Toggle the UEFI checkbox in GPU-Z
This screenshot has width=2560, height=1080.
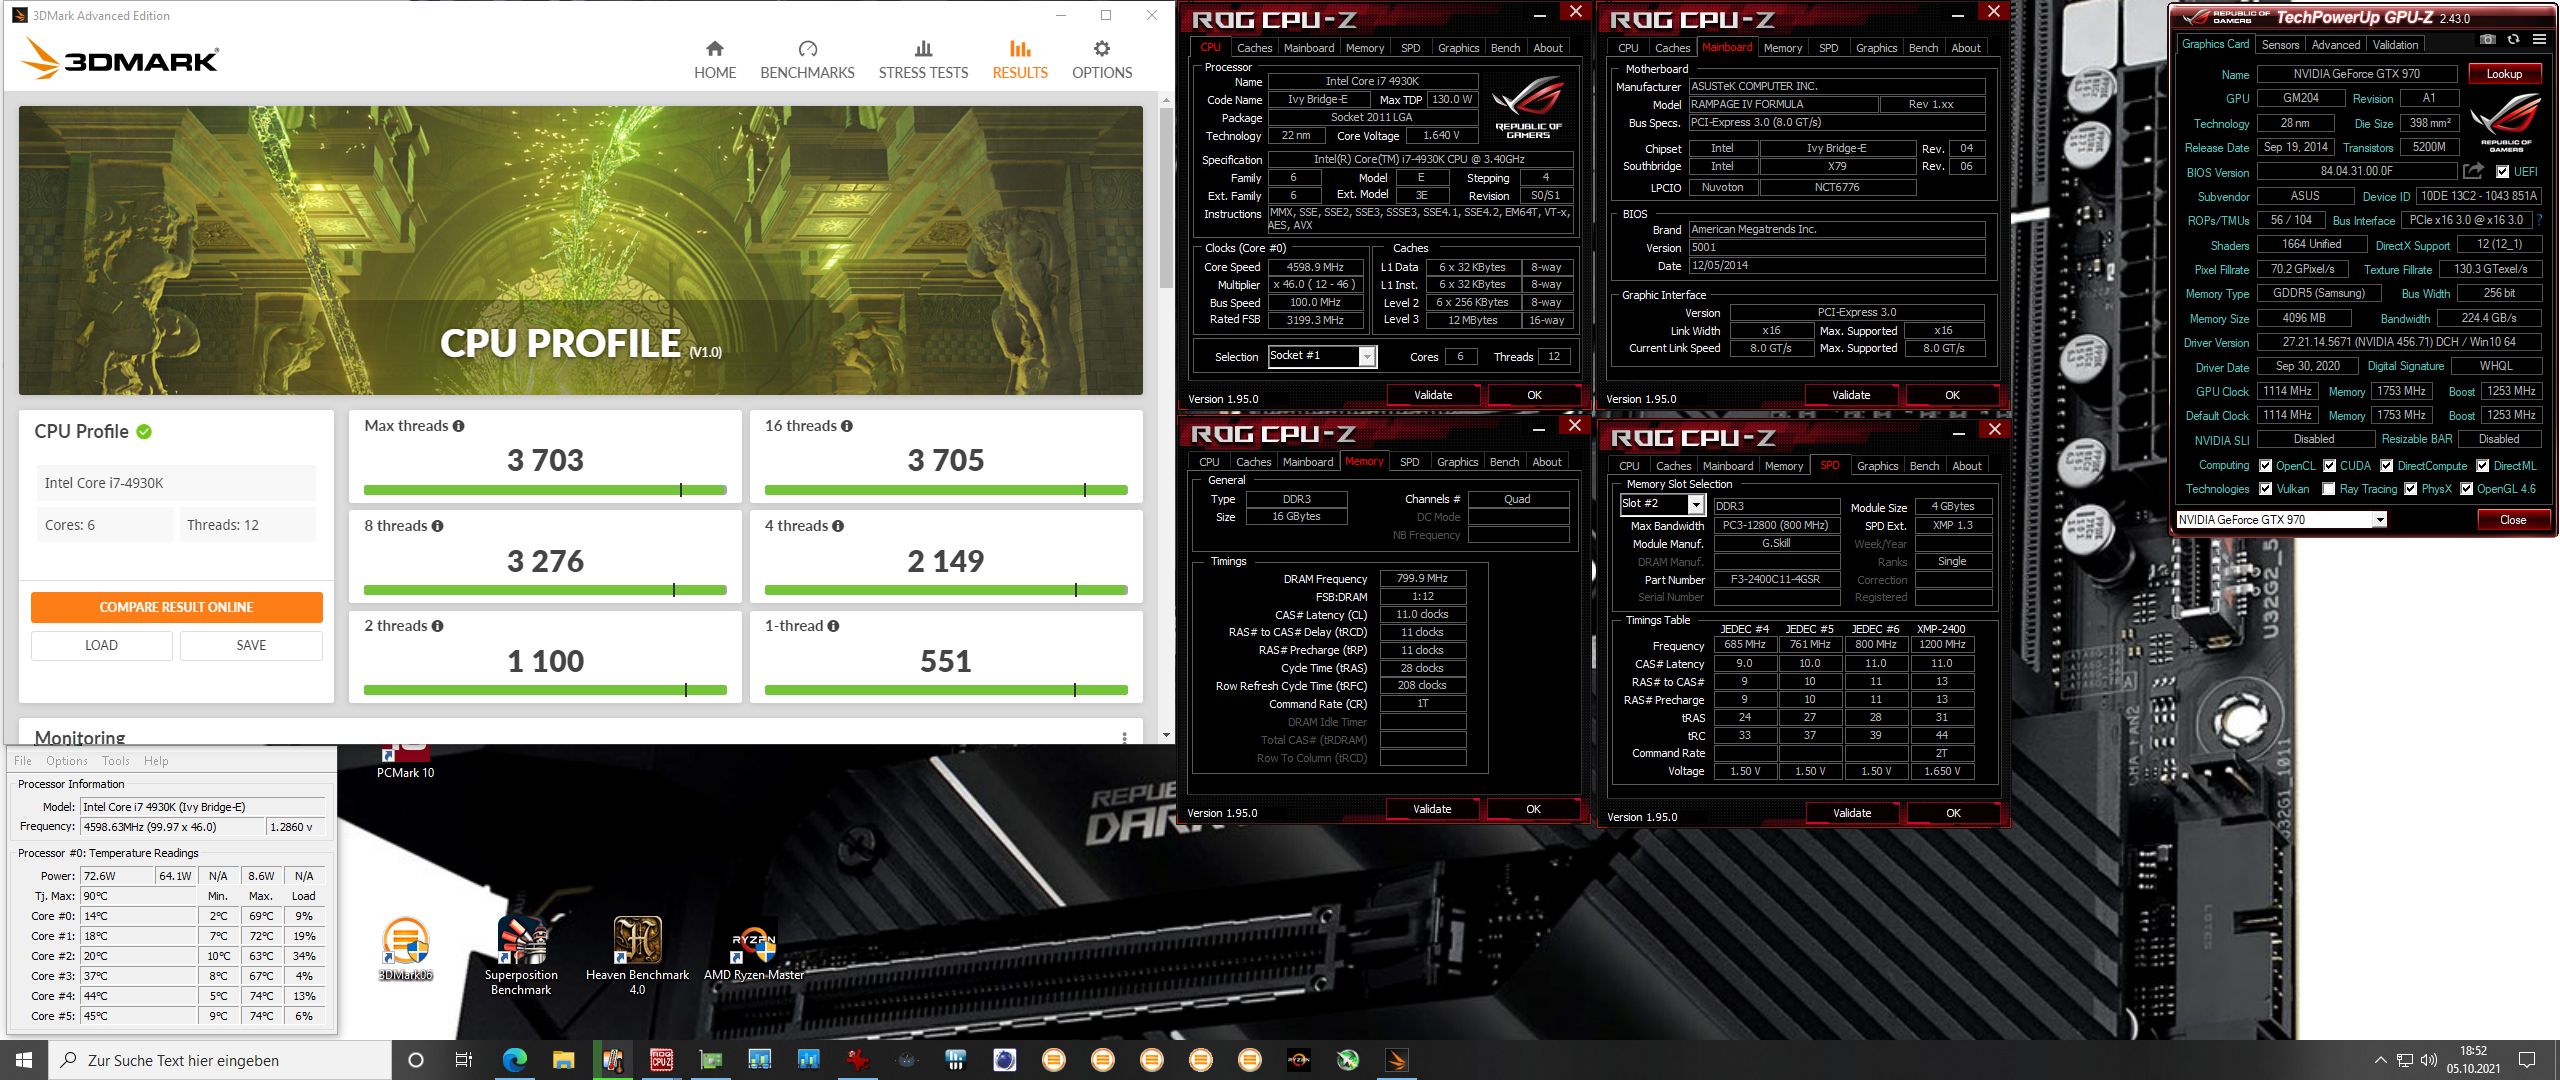[2502, 172]
